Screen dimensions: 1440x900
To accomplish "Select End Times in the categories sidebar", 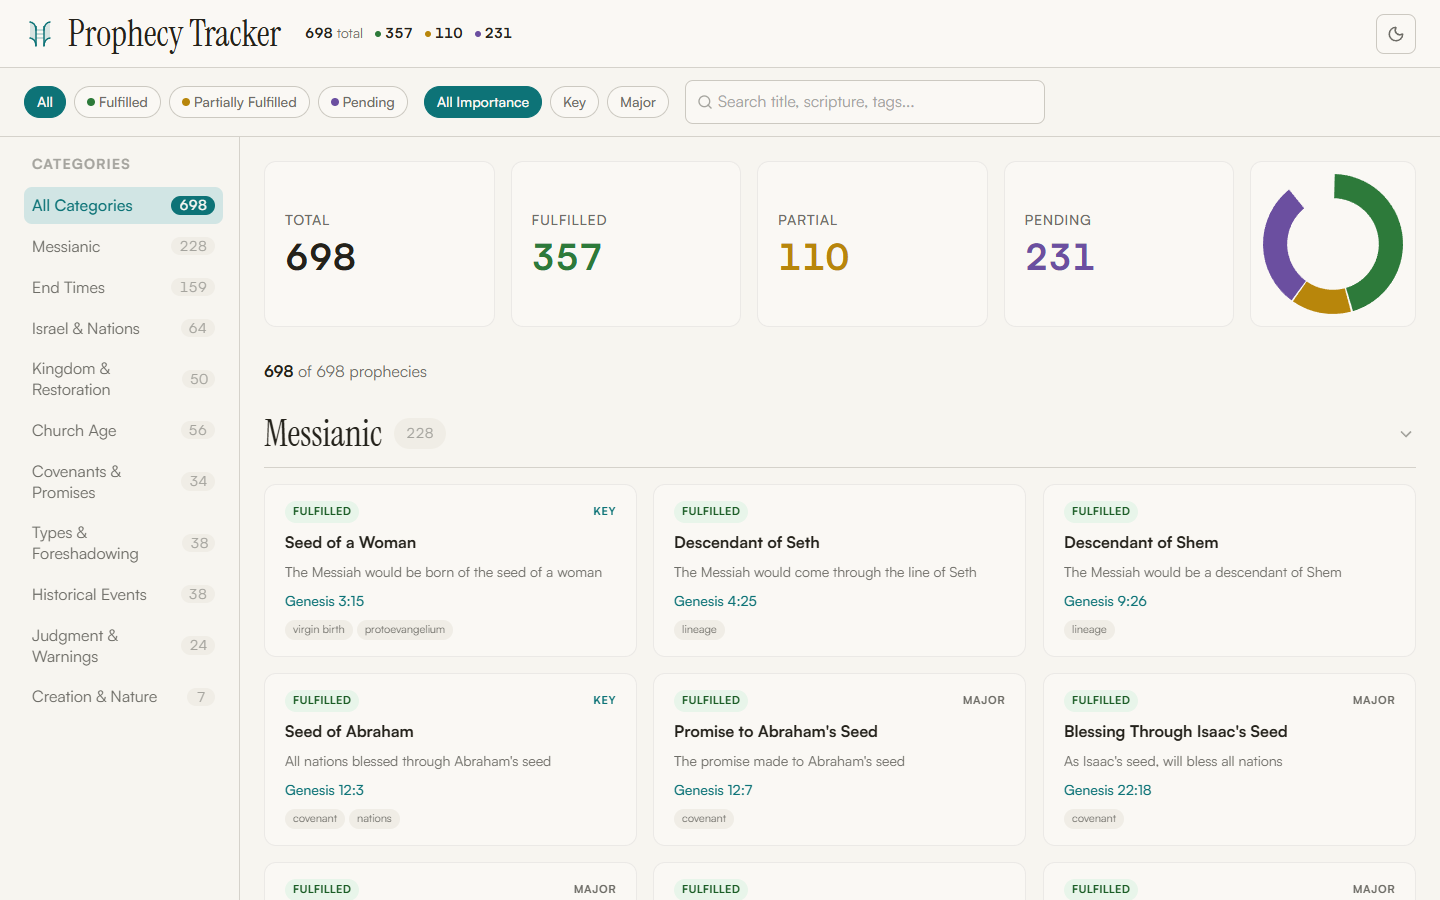I will [x=68, y=287].
